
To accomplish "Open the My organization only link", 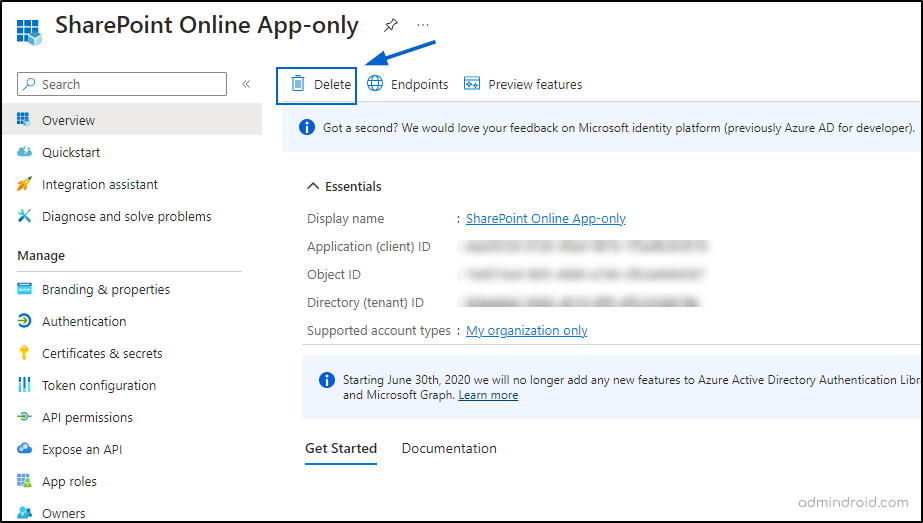I will coord(526,330).
